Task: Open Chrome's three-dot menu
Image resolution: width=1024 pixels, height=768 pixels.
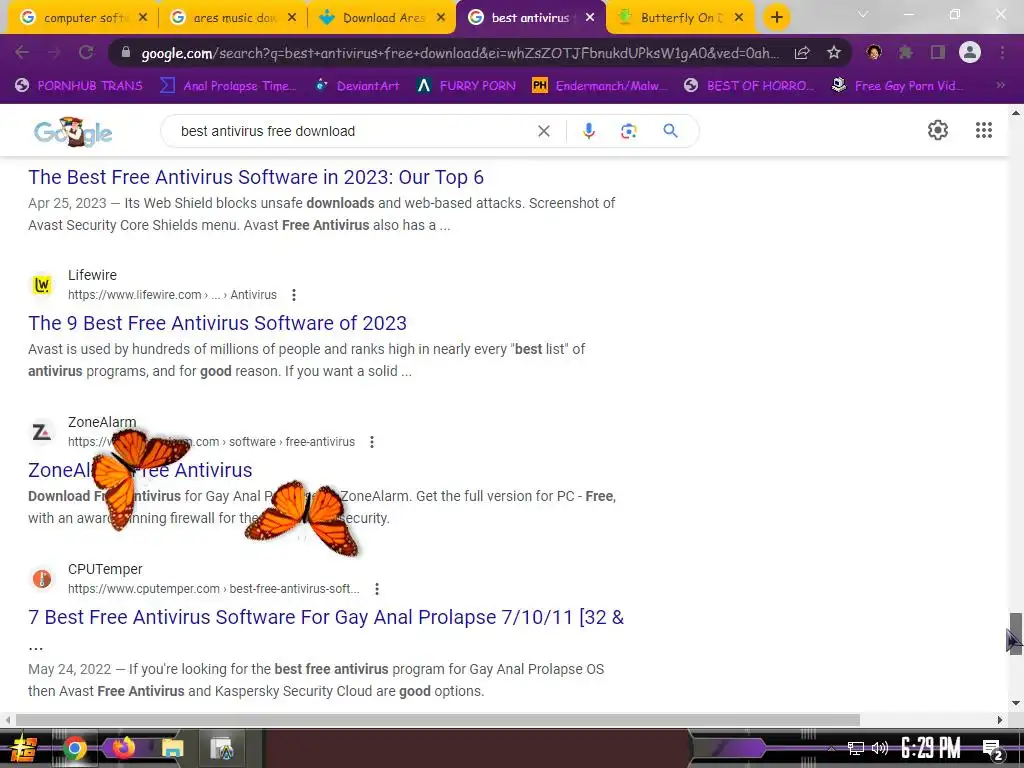Action: pos(1002,52)
